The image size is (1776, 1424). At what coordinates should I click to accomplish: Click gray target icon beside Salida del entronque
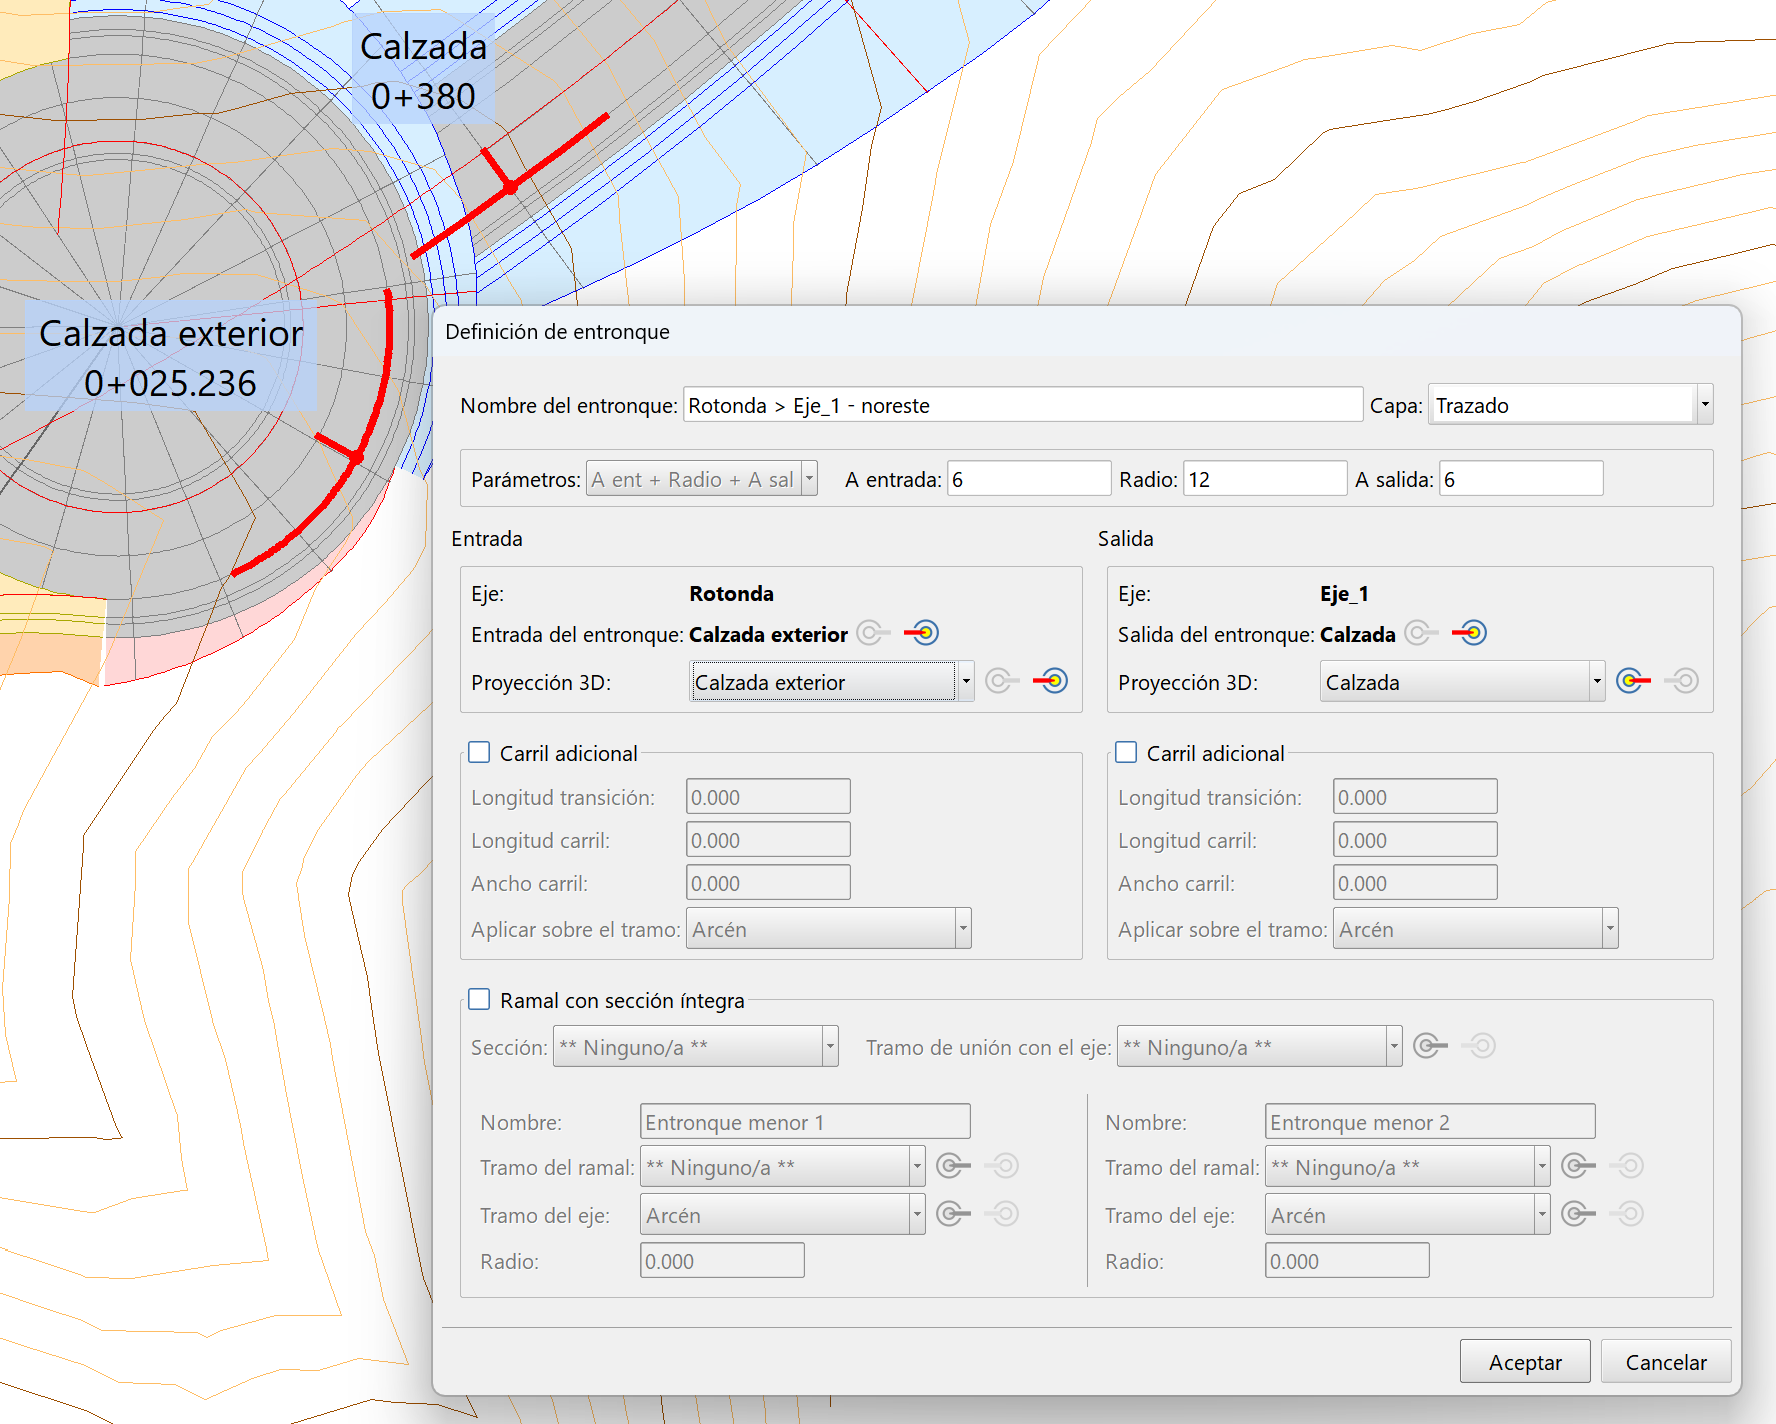(1421, 633)
